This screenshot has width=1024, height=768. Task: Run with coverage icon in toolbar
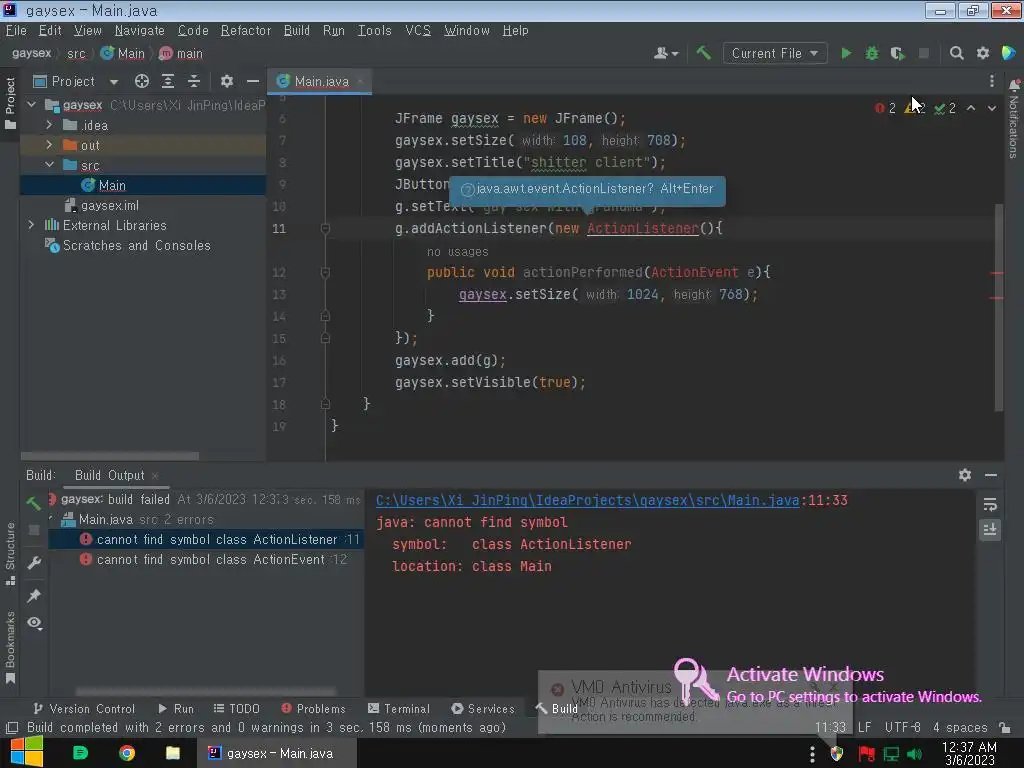click(x=898, y=54)
